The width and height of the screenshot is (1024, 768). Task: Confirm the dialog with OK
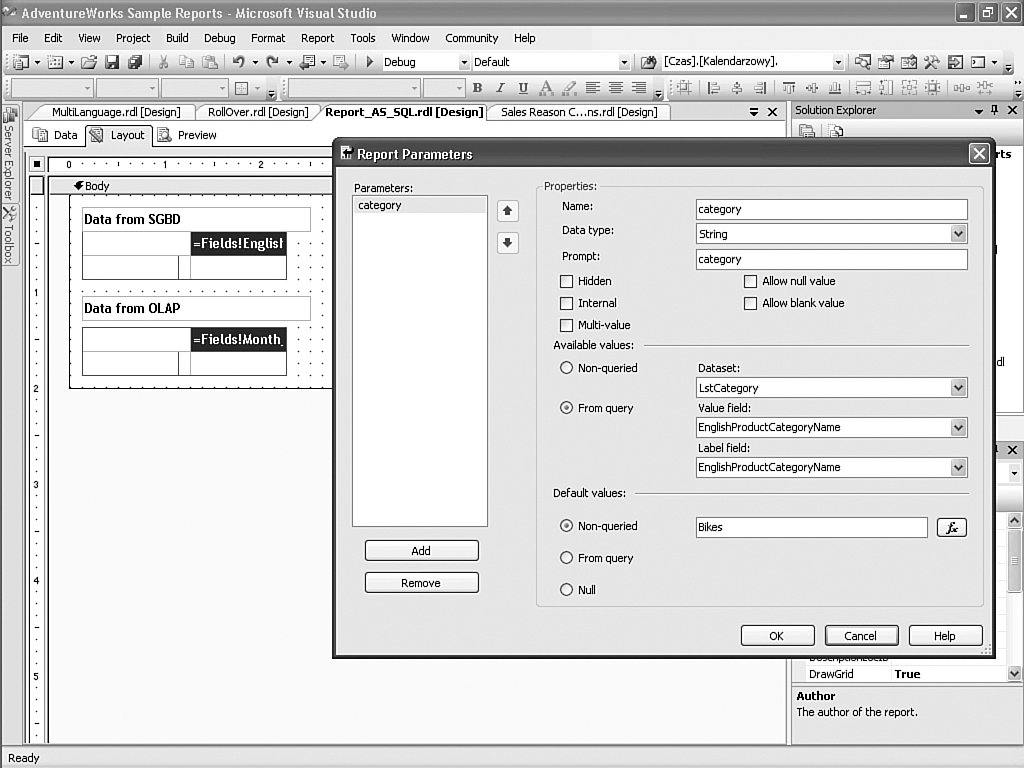click(x=777, y=635)
